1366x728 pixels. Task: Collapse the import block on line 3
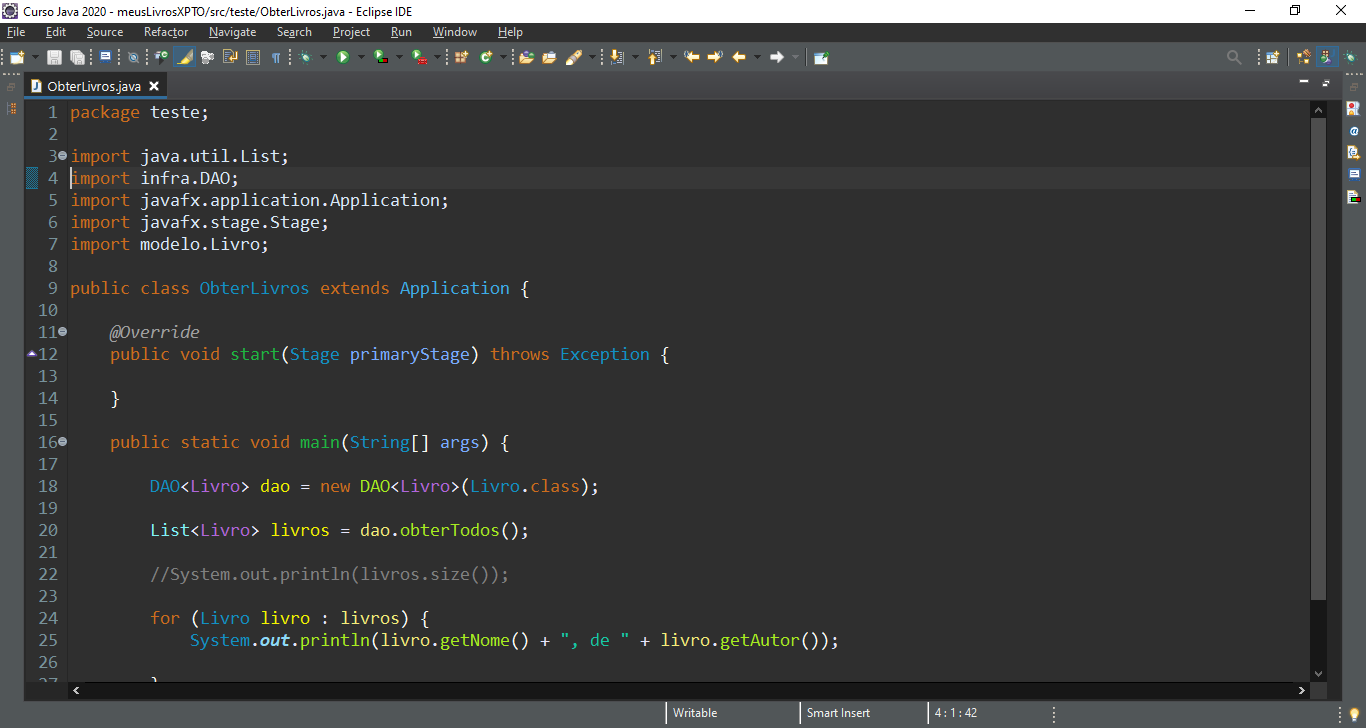click(62, 156)
